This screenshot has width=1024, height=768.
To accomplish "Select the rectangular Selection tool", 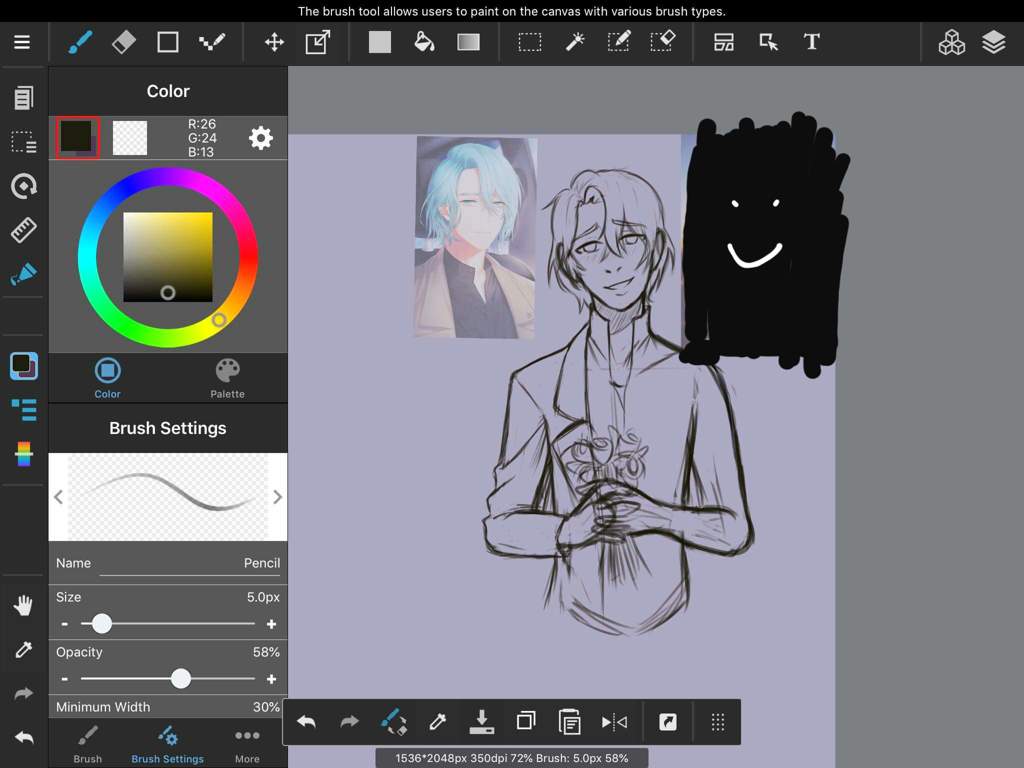I will click(530, 42).
